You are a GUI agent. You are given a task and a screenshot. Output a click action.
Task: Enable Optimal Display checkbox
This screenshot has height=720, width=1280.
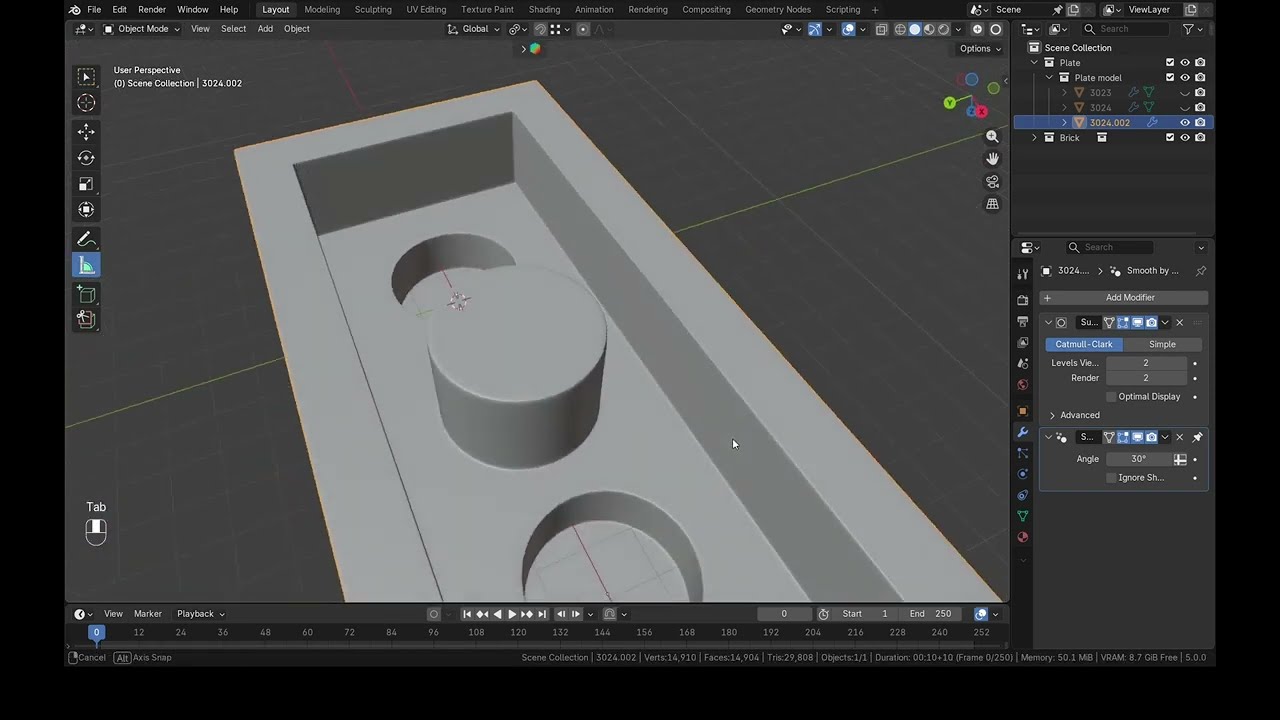(x=1111, y=397)
